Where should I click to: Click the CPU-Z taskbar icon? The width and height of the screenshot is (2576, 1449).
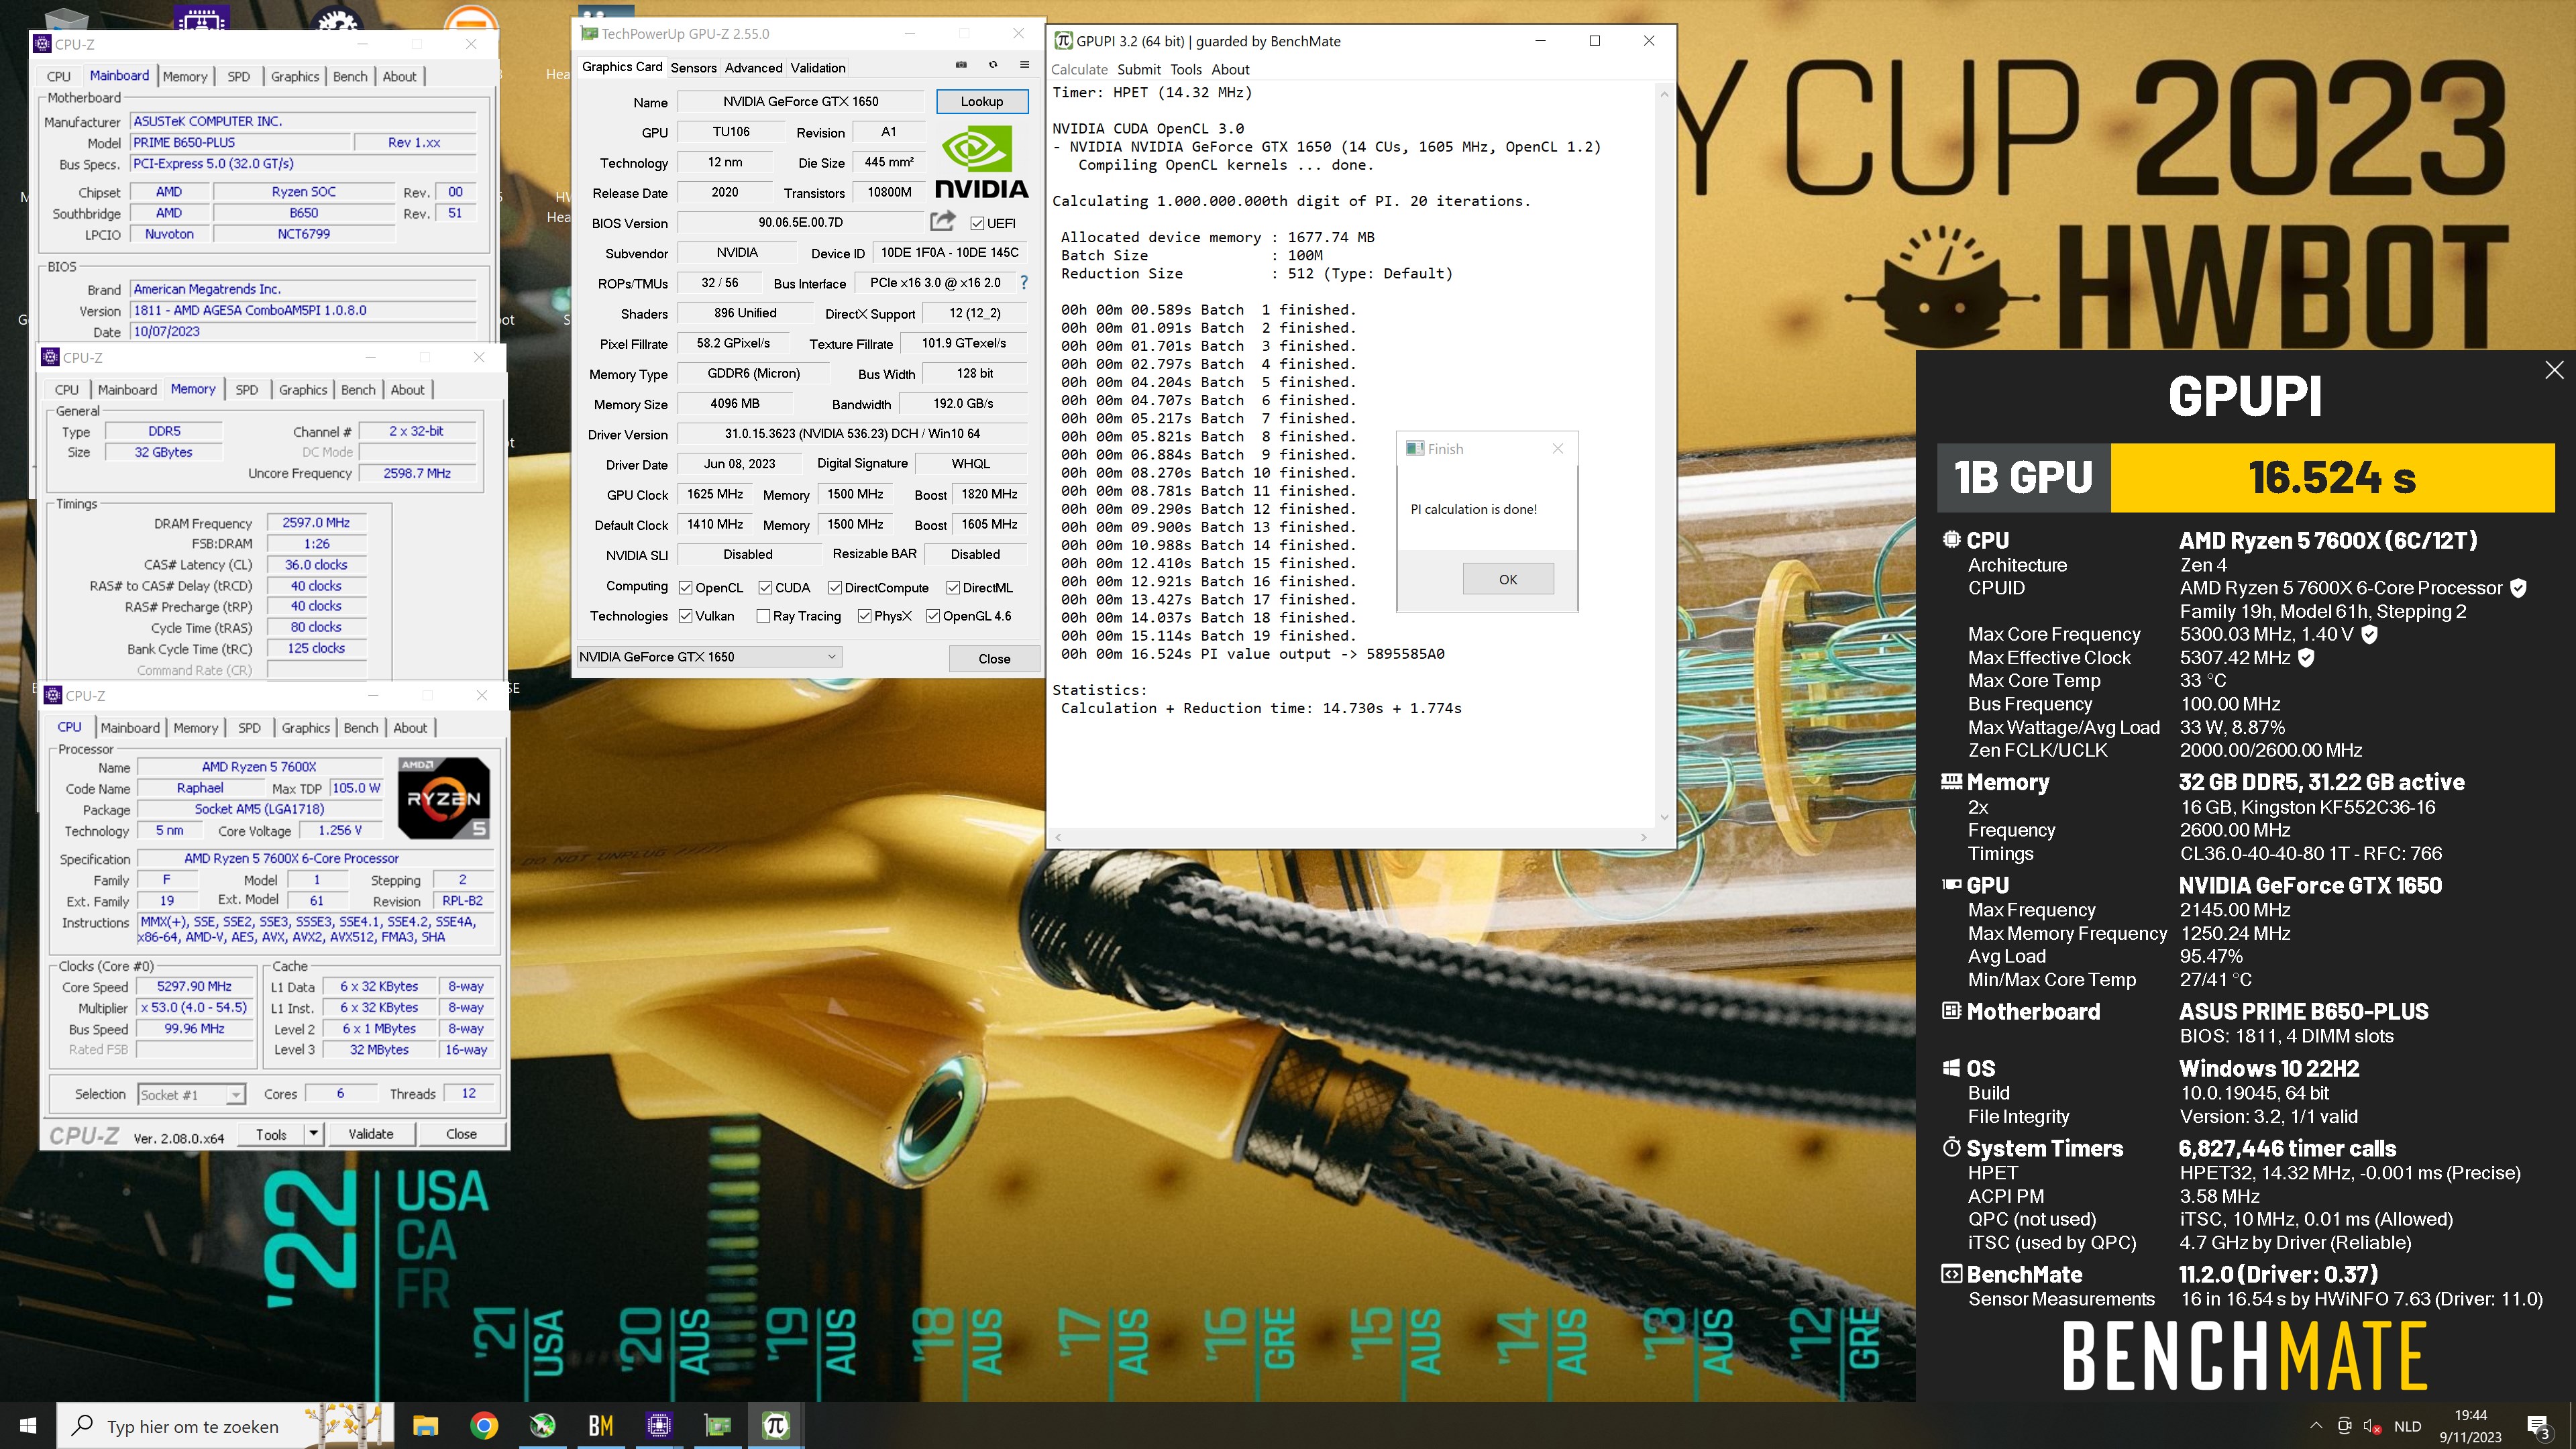tap(659, 1425)
